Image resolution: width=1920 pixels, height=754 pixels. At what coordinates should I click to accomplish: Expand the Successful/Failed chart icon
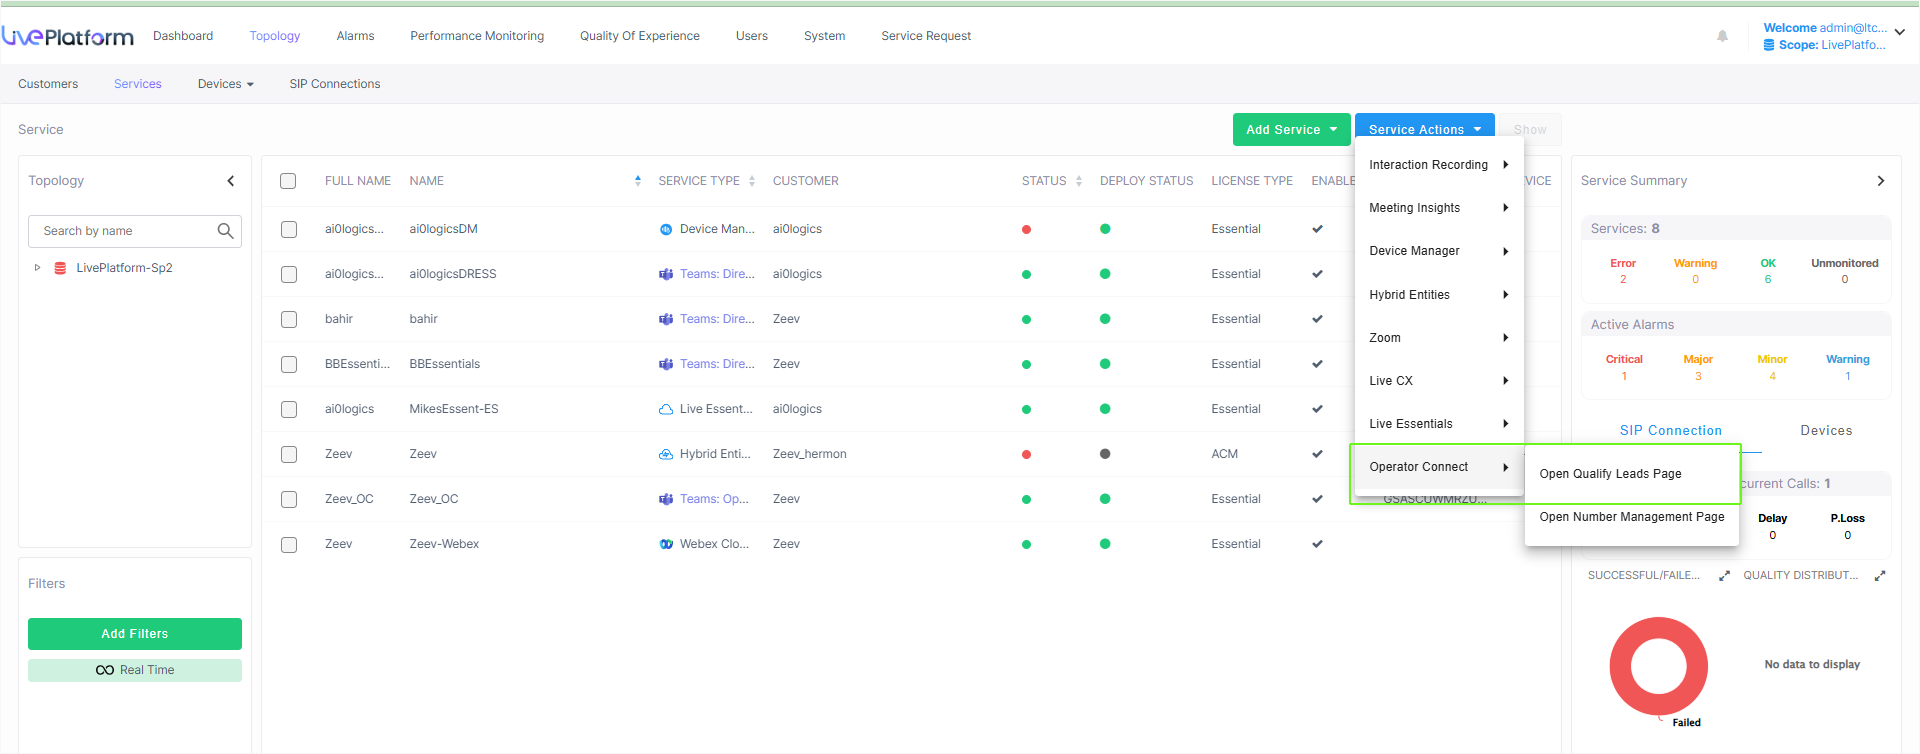click(1724, 576)
